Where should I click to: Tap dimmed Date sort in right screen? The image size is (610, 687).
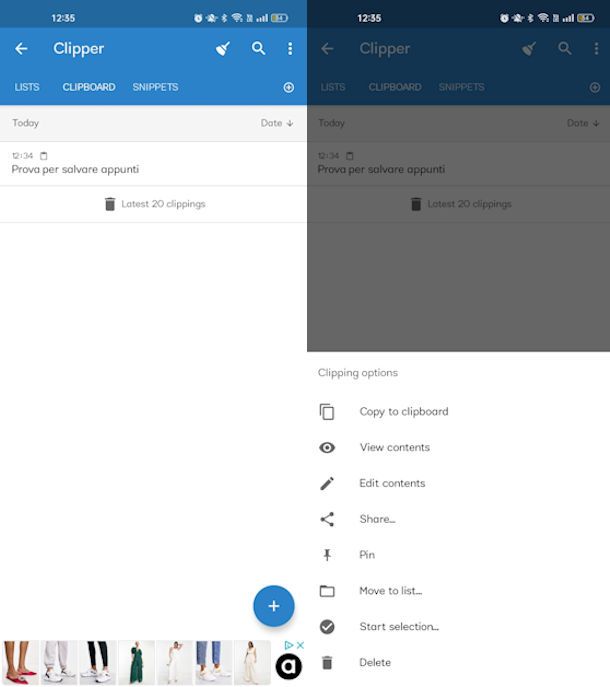[x=583, y=123]
